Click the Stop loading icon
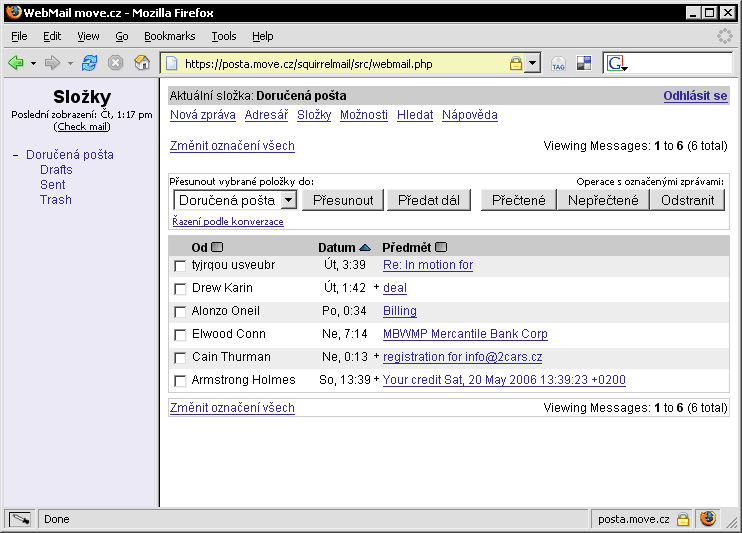742x533 pixels. 115,62
